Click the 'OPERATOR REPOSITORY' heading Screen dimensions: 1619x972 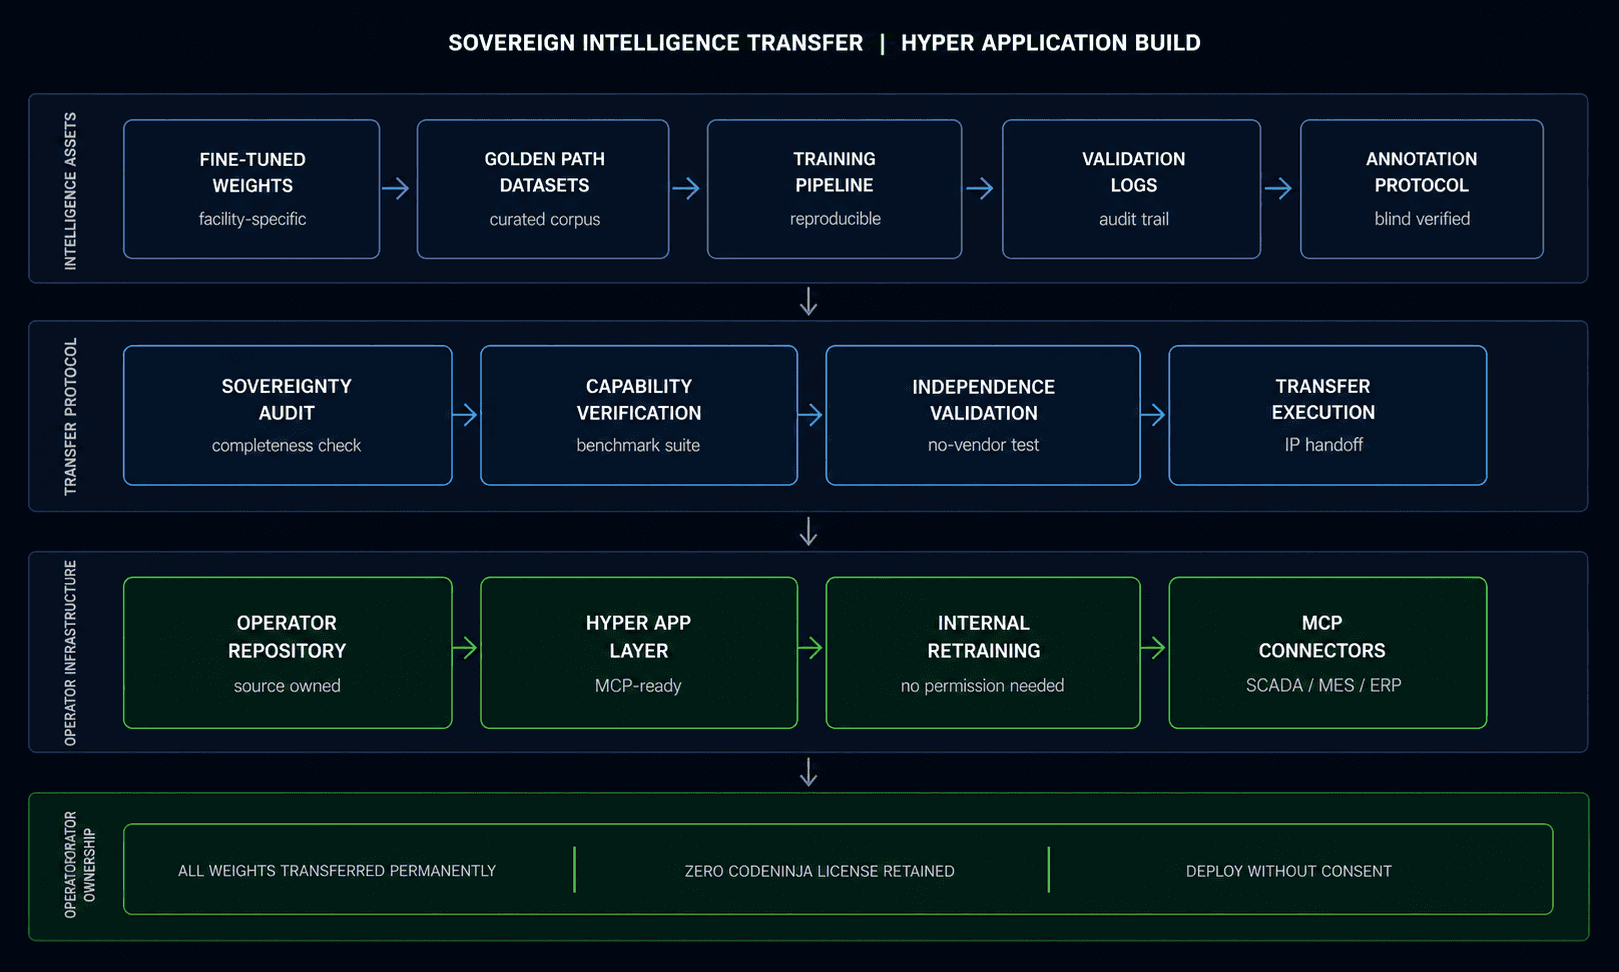coord(286,637)
